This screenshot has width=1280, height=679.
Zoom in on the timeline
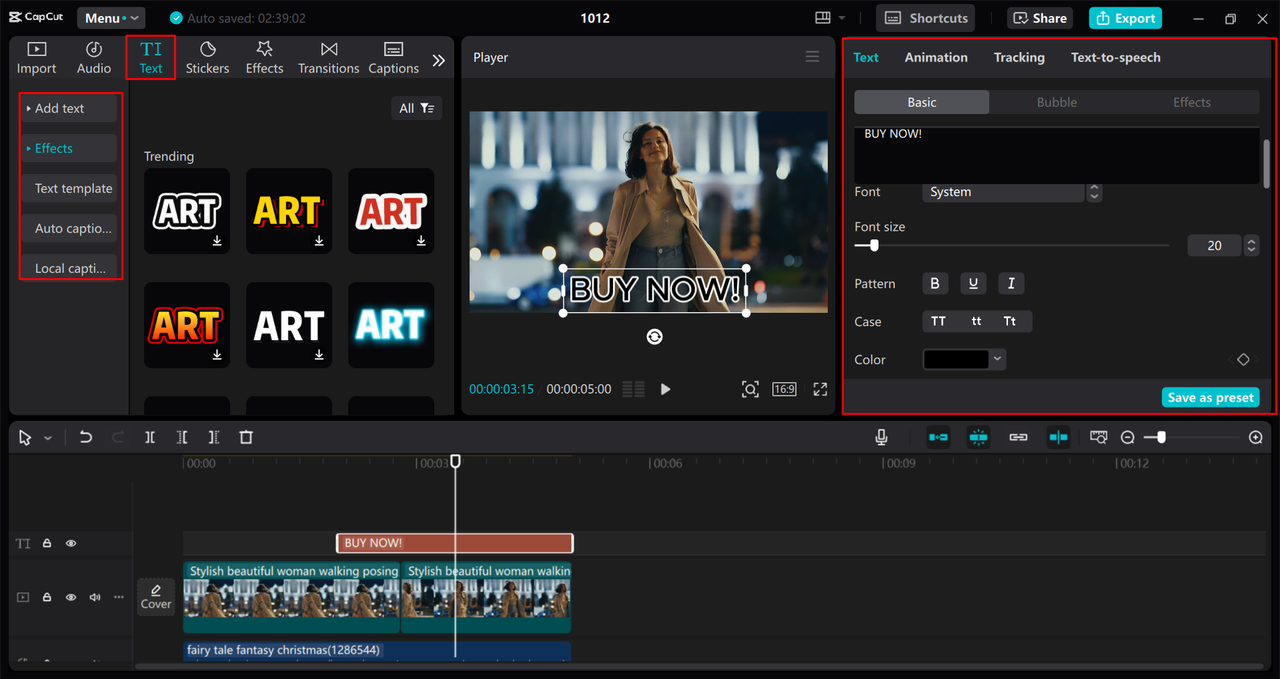1256,437
